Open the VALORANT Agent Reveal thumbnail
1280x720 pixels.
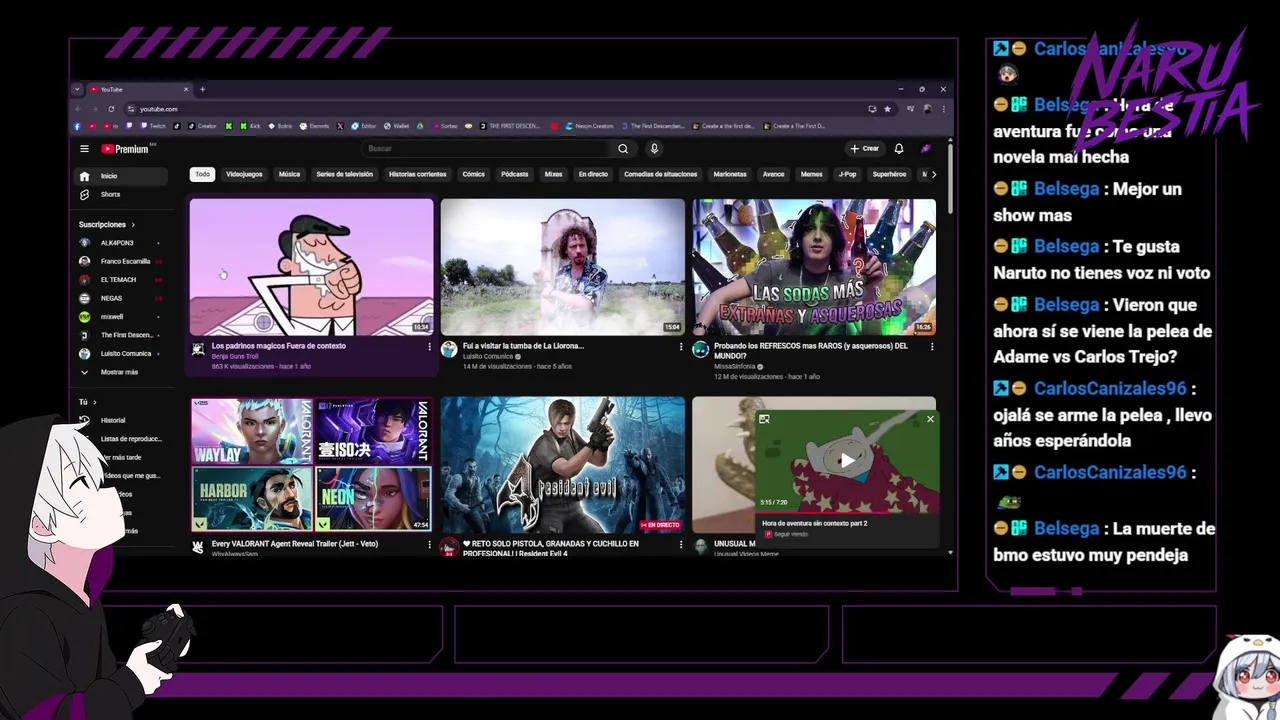tap(312, 465)
